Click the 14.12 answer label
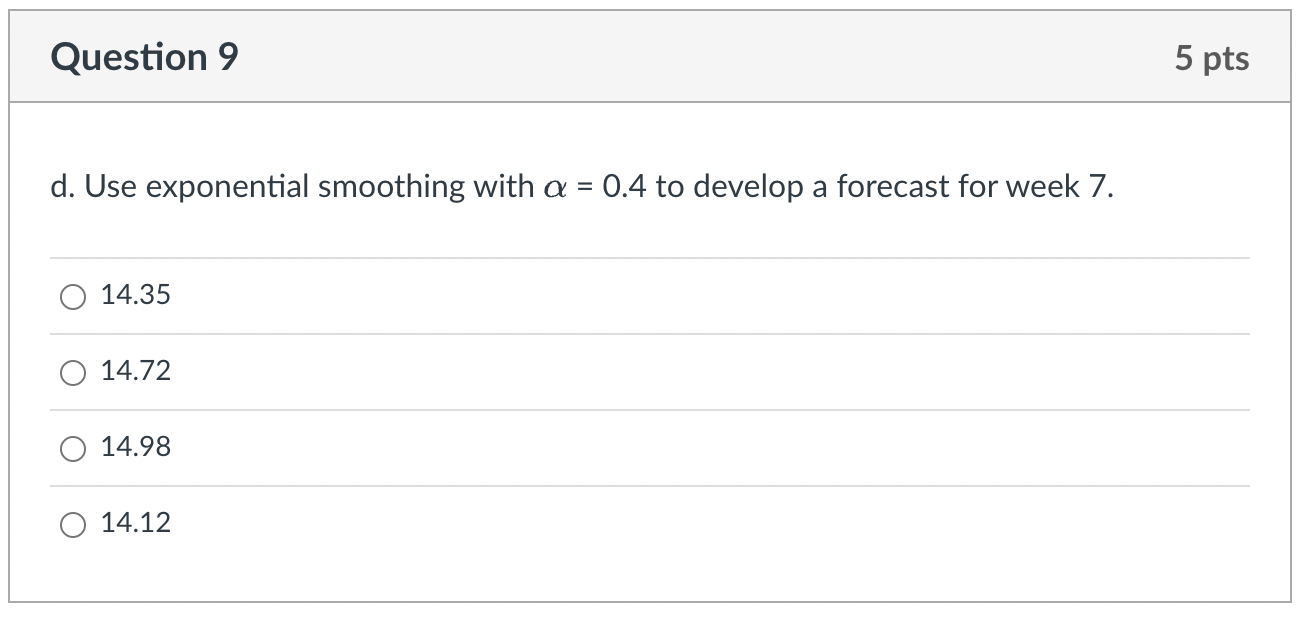This screenshot has width=1312, height=620. pyautogui.click(x=135, y=523)
